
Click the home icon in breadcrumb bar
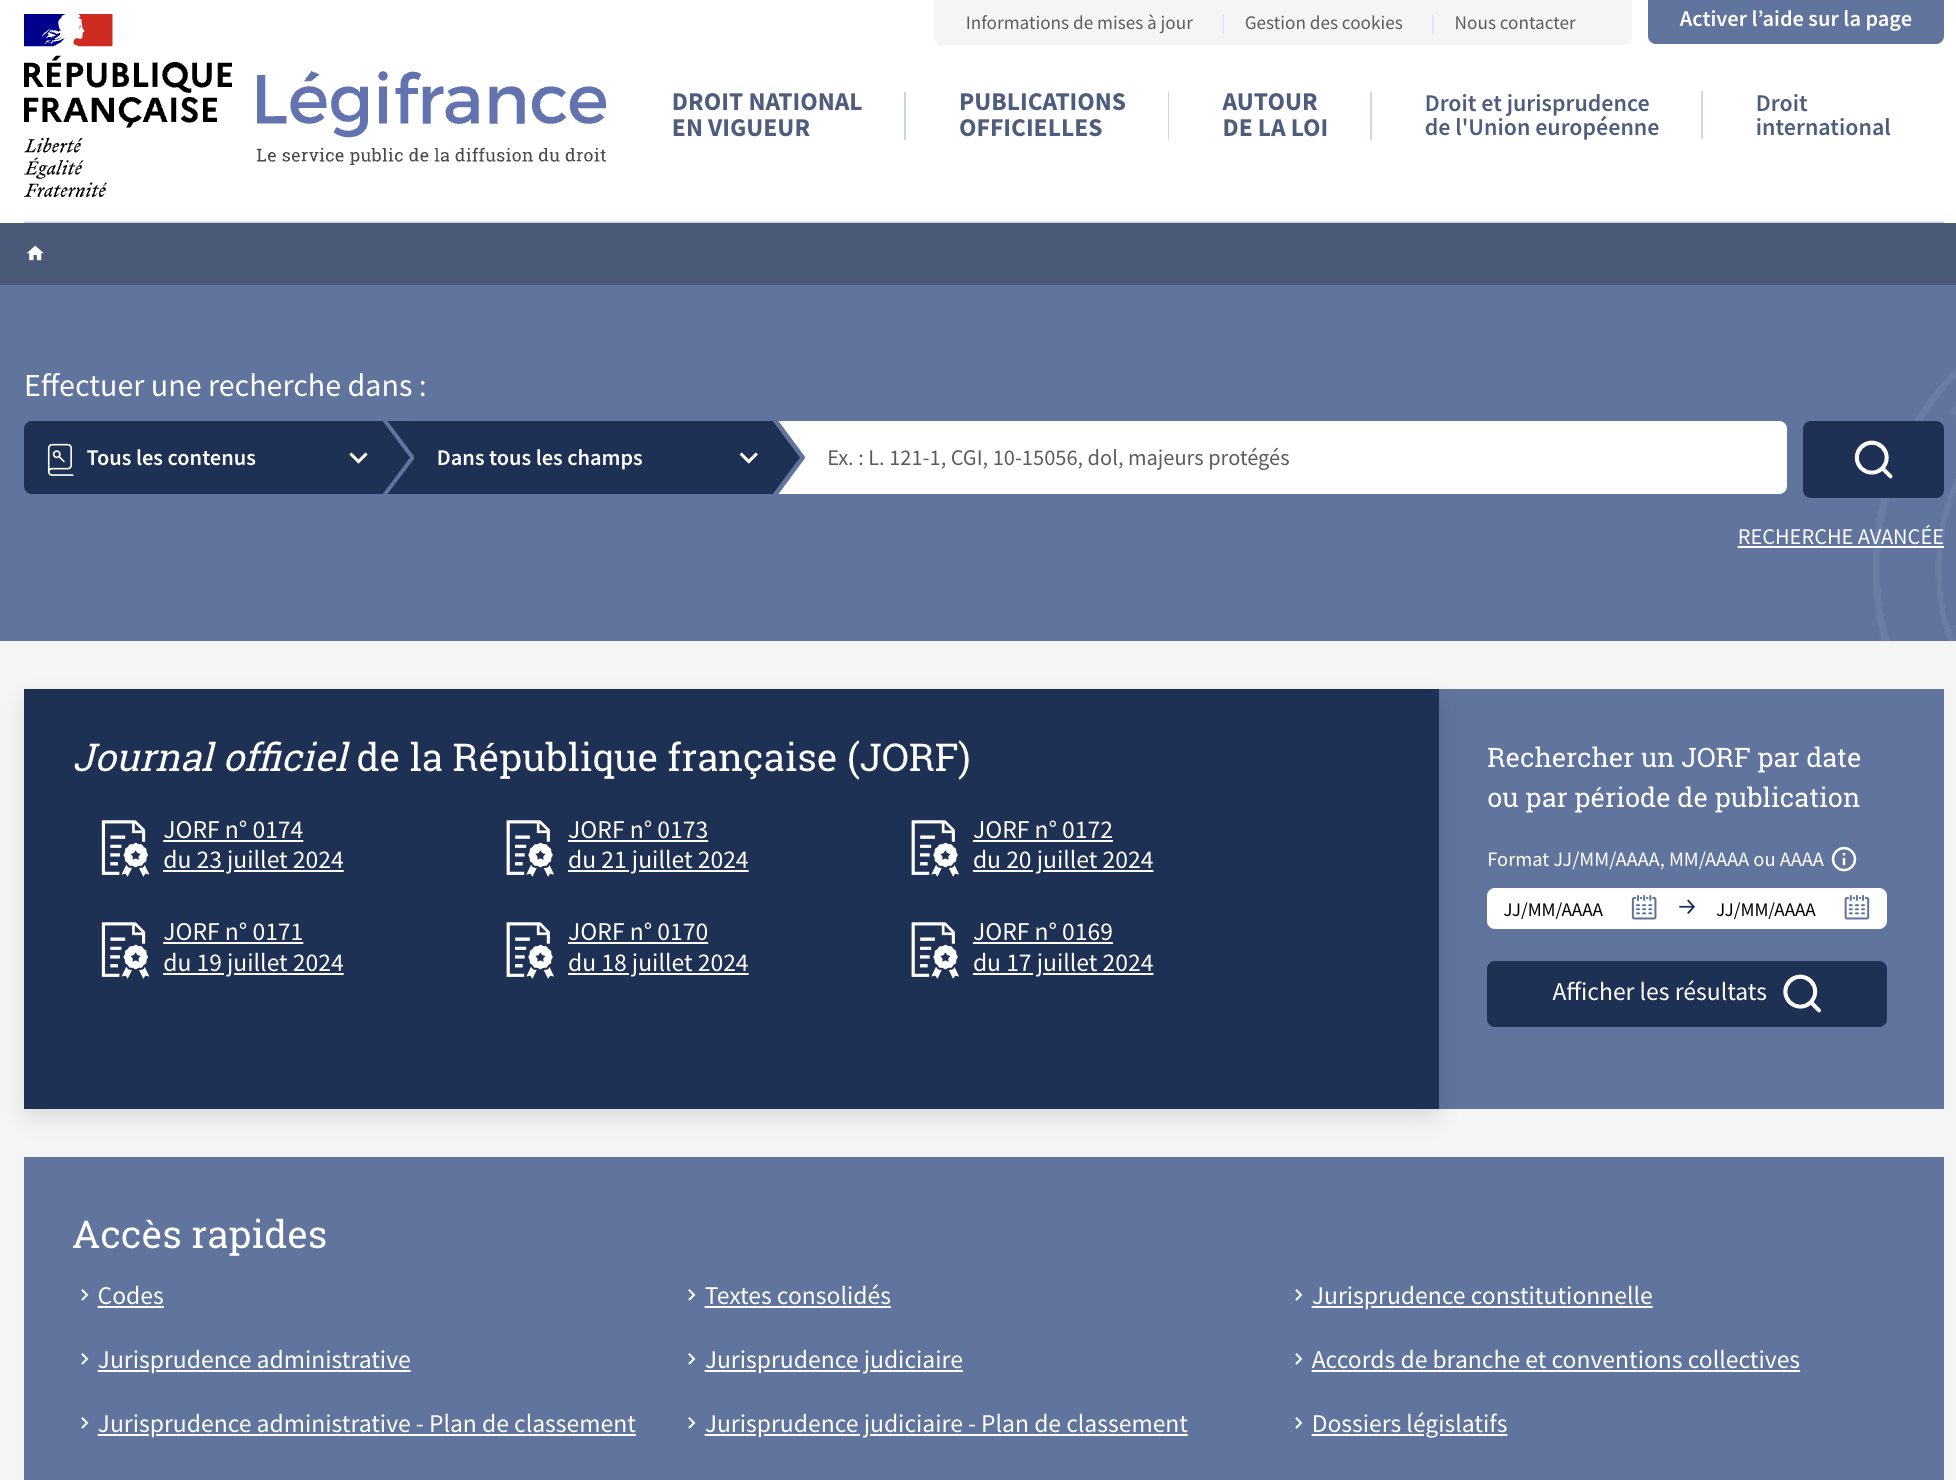coord(35,253)
